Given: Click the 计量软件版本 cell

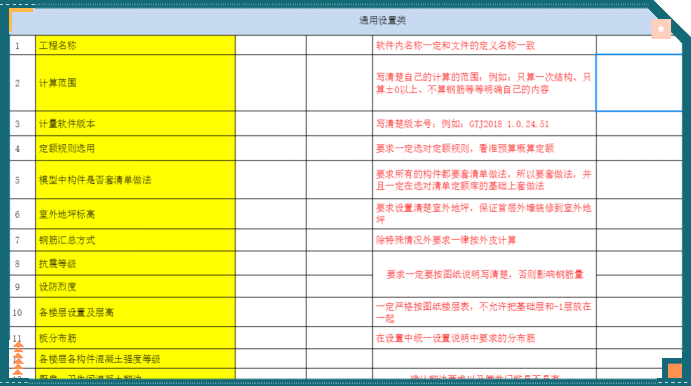Looking at the screenshot, I should tap(135, 123).
